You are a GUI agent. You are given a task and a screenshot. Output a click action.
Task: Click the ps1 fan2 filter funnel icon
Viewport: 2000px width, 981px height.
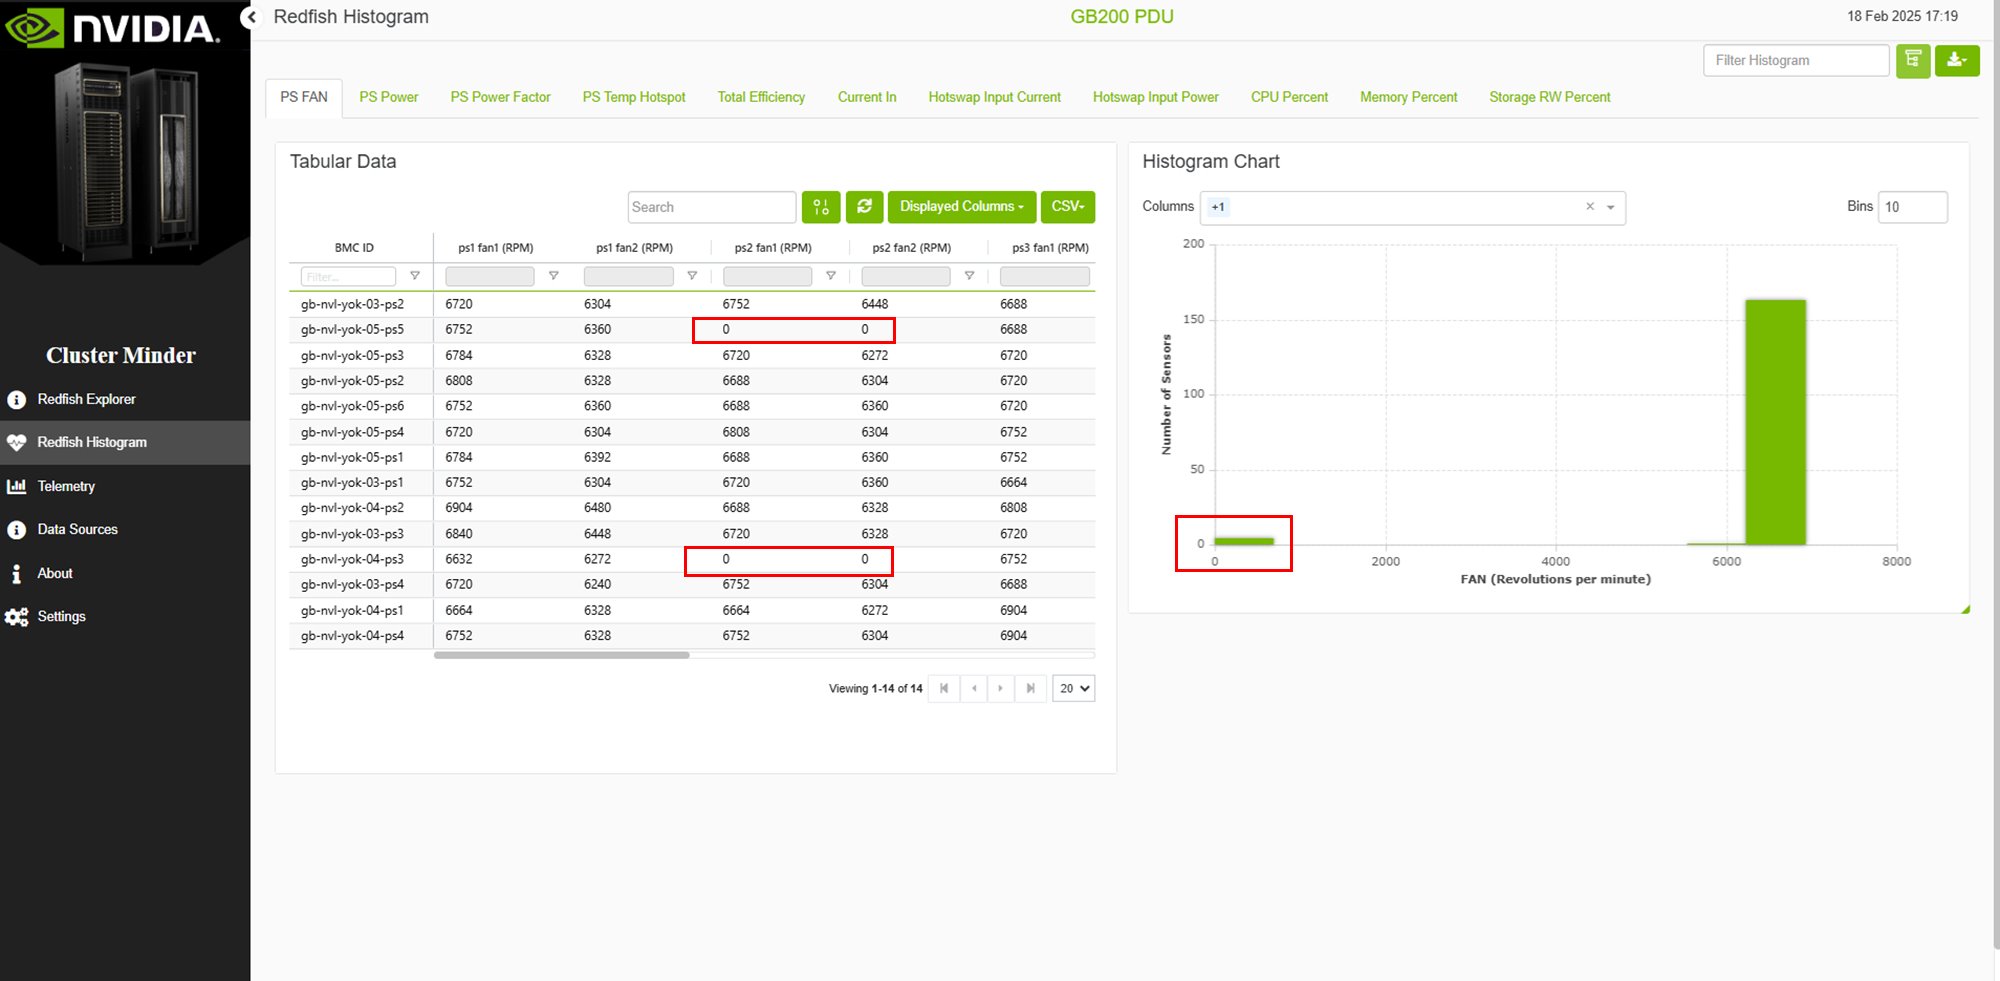[692, 276]
